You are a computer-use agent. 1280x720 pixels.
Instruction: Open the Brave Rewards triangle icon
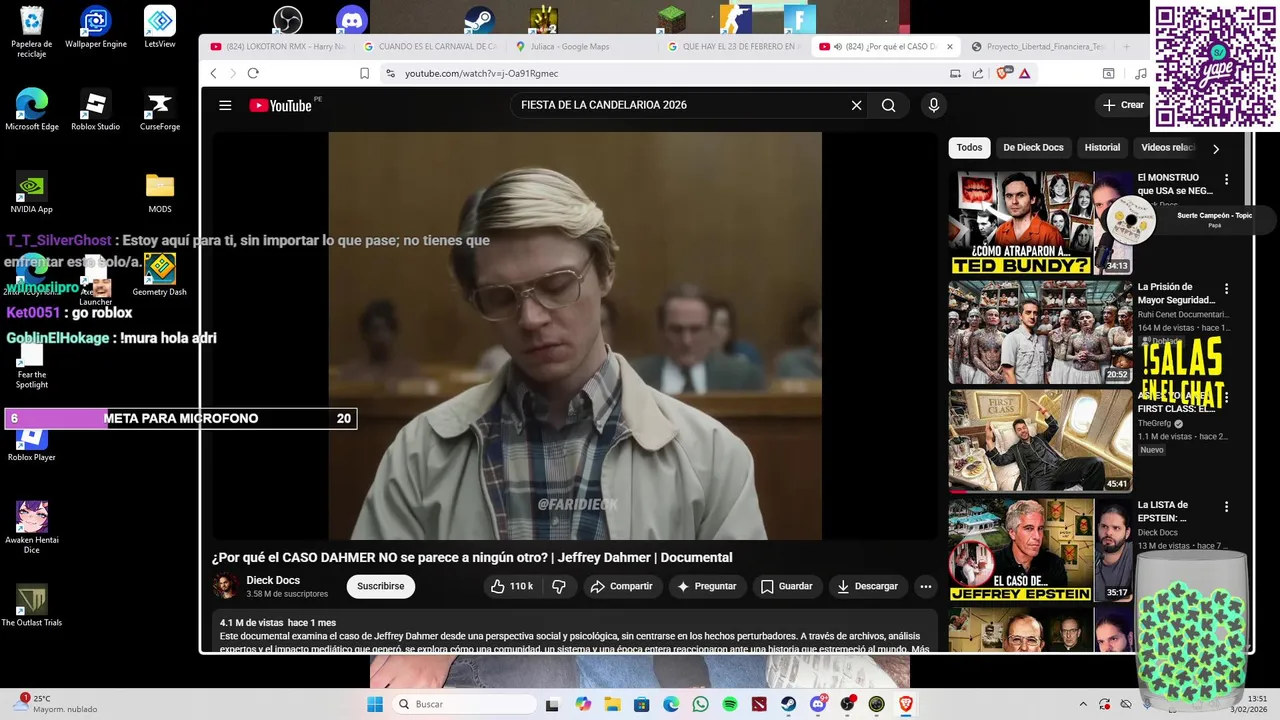tap(1025, 73)
